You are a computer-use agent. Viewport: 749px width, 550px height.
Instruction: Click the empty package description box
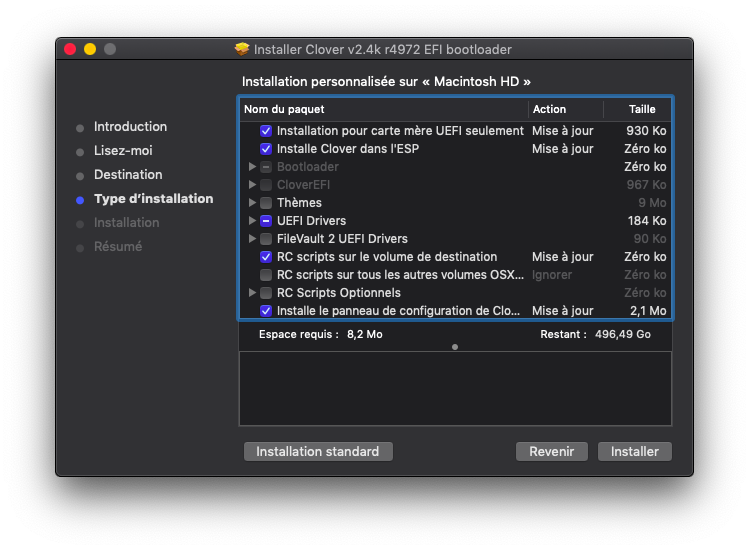[x=455, y=388]
